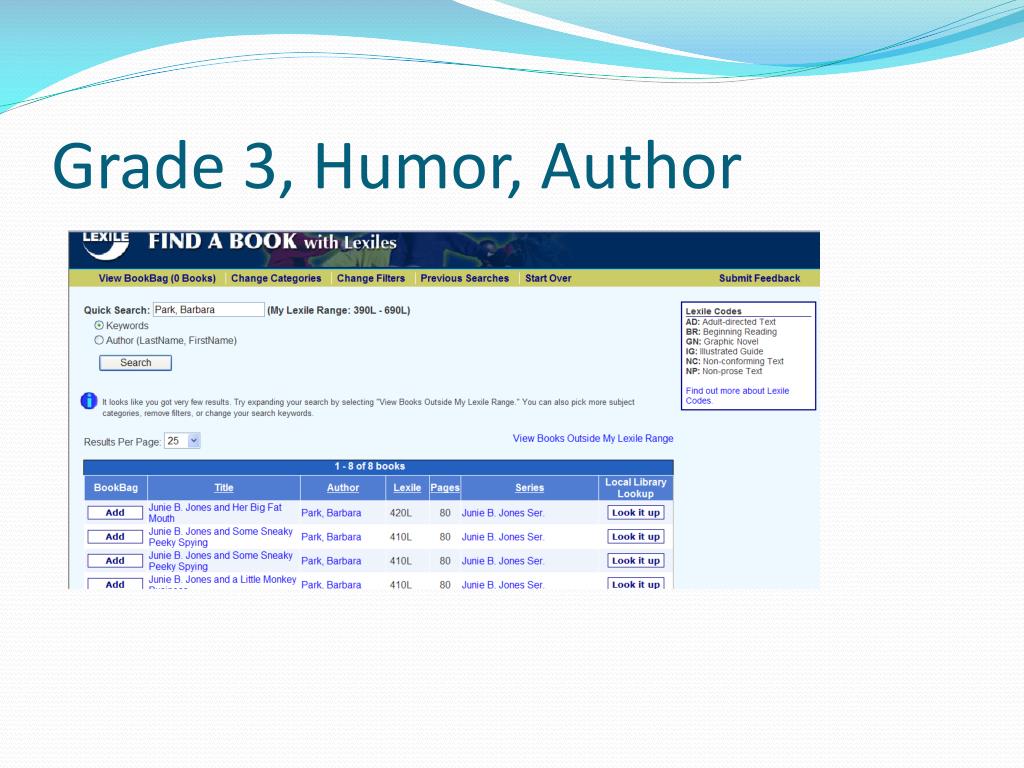
Task: Open Previous Searches
Action: click(464, 278)
